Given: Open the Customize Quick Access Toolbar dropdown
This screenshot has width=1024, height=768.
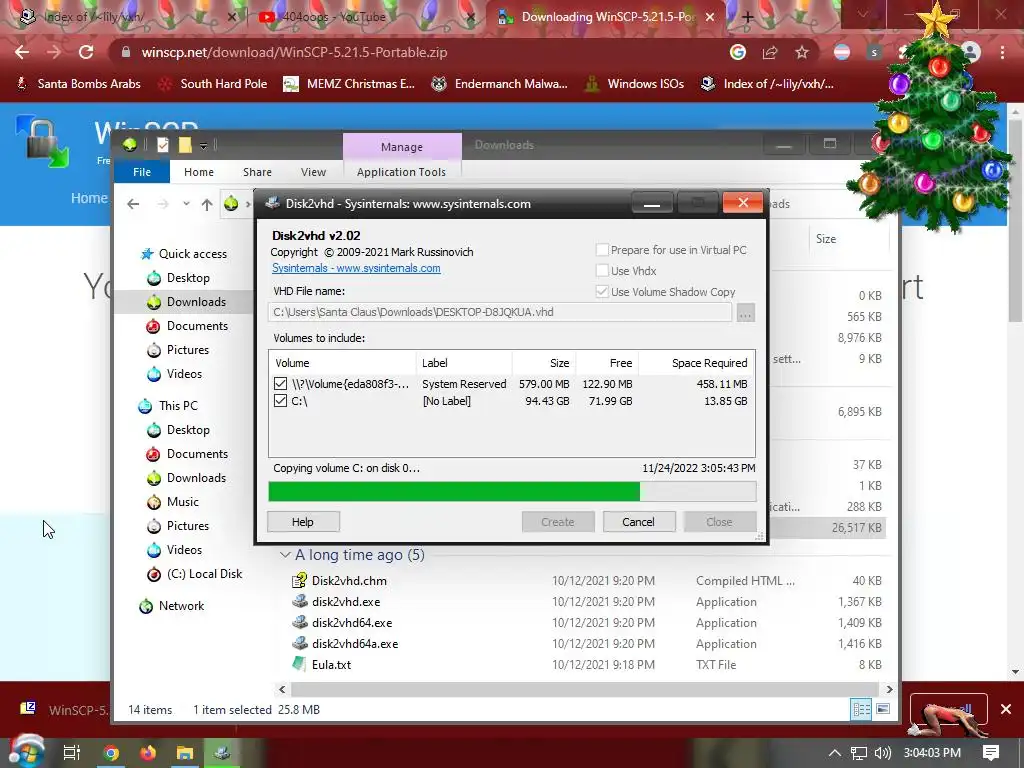Looking at the screenshot, I should click(204, 146).
